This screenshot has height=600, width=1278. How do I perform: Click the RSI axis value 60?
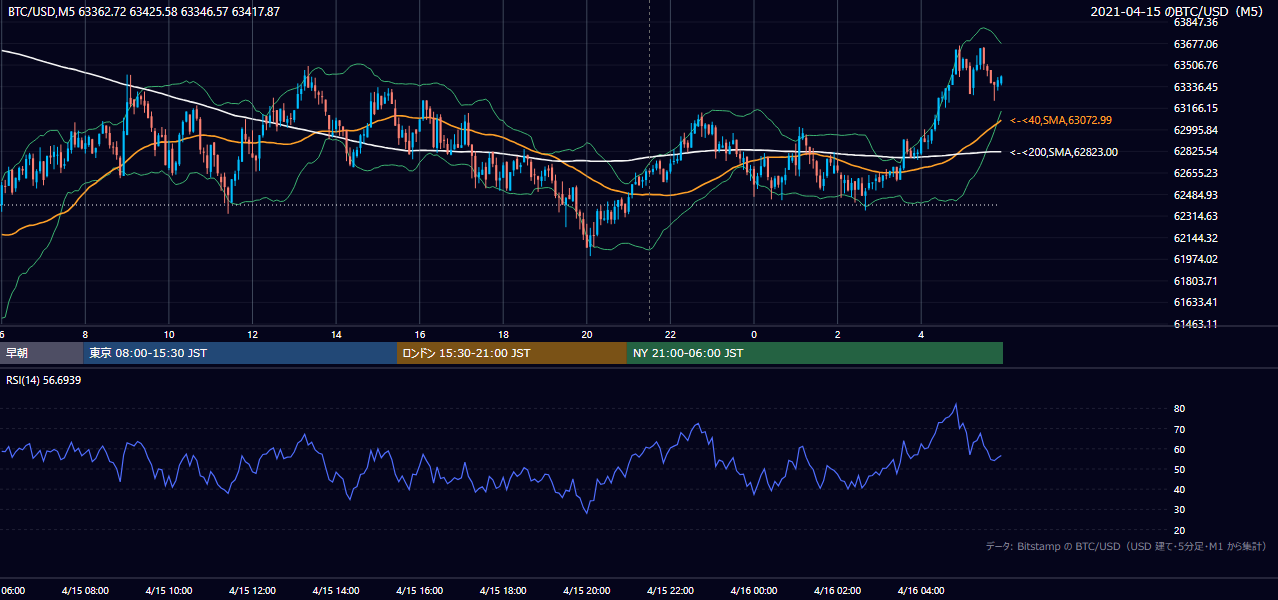coord(1179,449)
